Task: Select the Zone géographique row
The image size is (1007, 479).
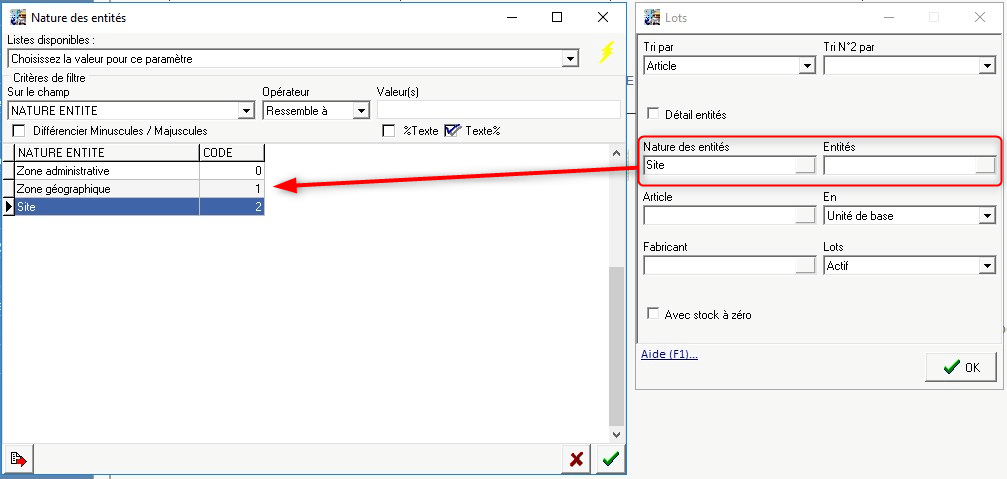Action: [105, 189]
